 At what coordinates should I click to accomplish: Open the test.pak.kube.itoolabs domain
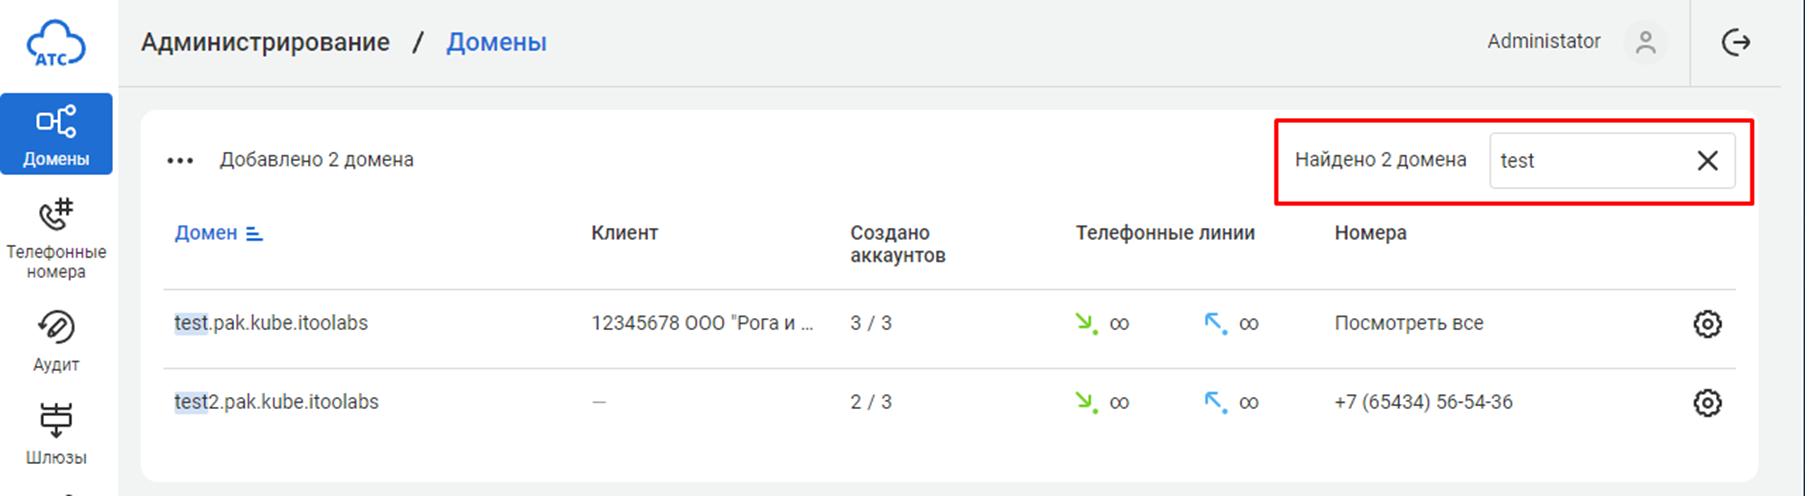(271, 323)
